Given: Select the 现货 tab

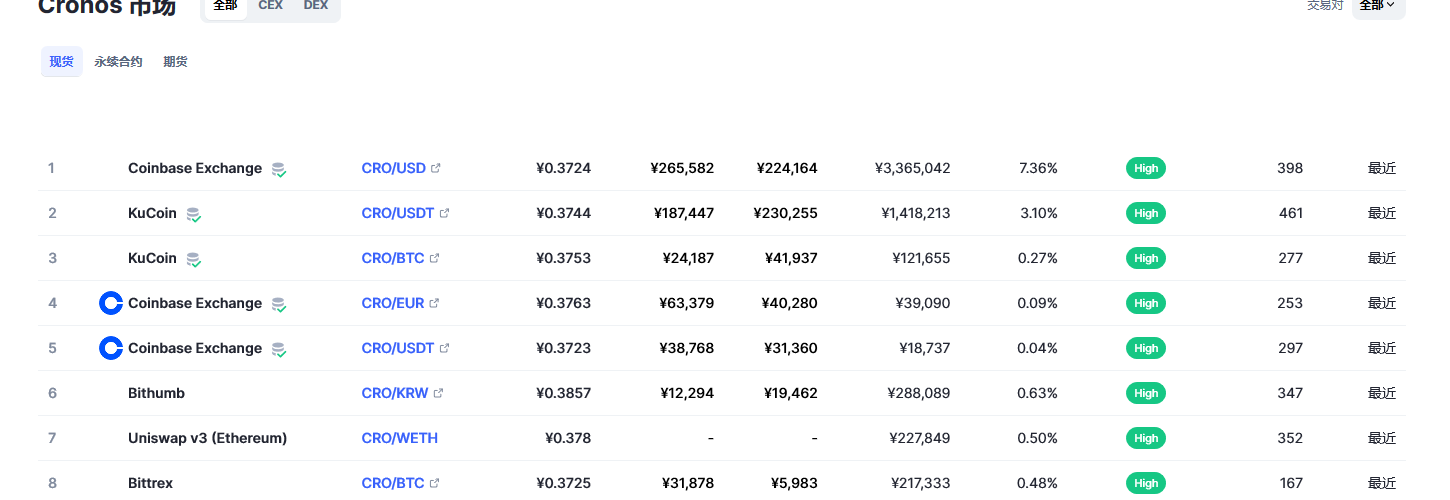Looking at the screenshot, I should click(62, 62).
